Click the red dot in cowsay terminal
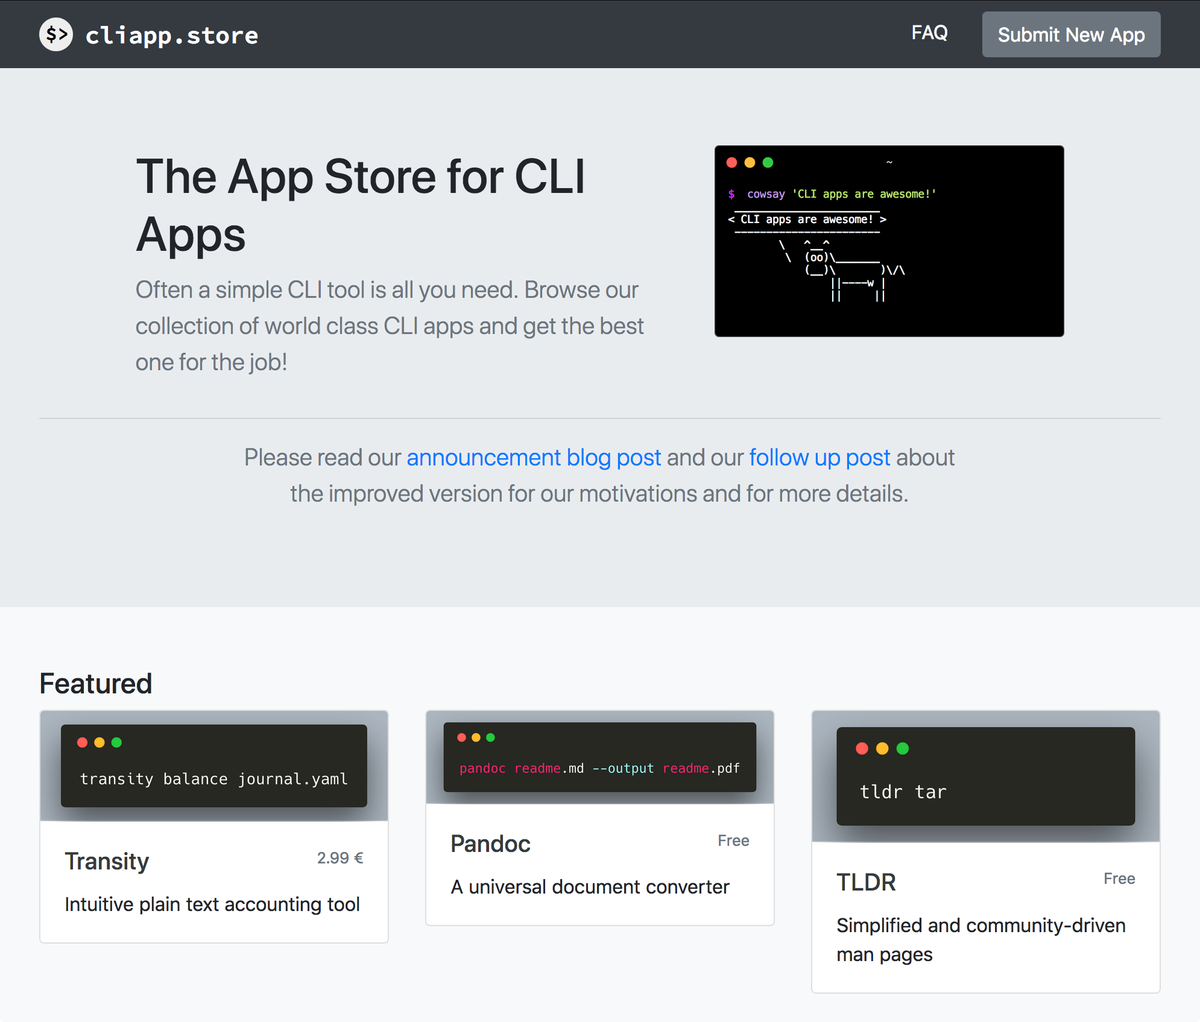The image size is (1200, 1022). tap(732, 162)
